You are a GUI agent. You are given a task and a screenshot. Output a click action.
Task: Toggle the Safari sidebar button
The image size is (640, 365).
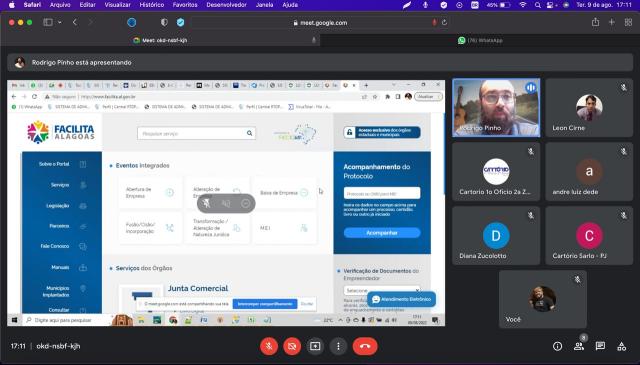point(48,22)
